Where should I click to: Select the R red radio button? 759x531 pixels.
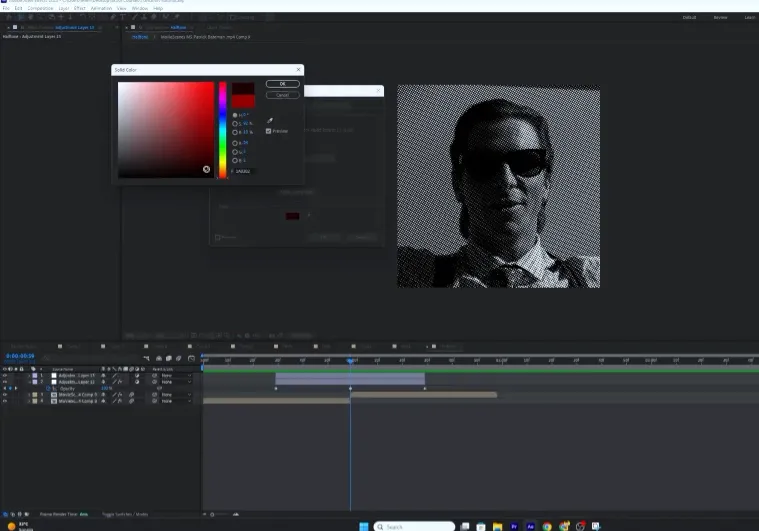click(x=235, y=143)
